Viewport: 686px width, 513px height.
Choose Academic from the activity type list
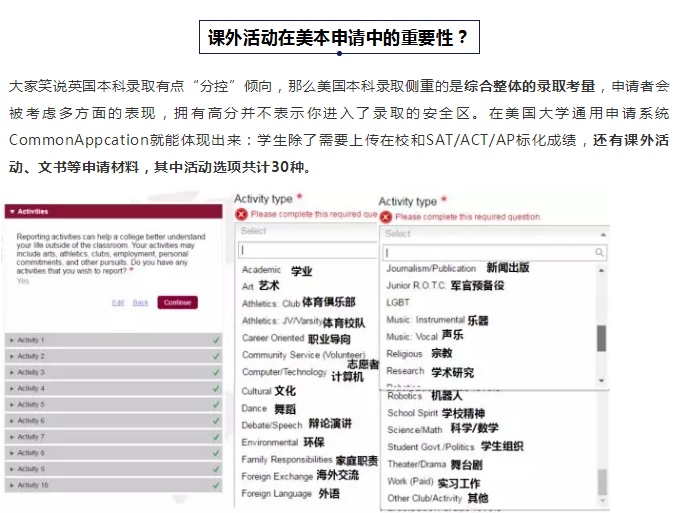(x=262, y=270)
